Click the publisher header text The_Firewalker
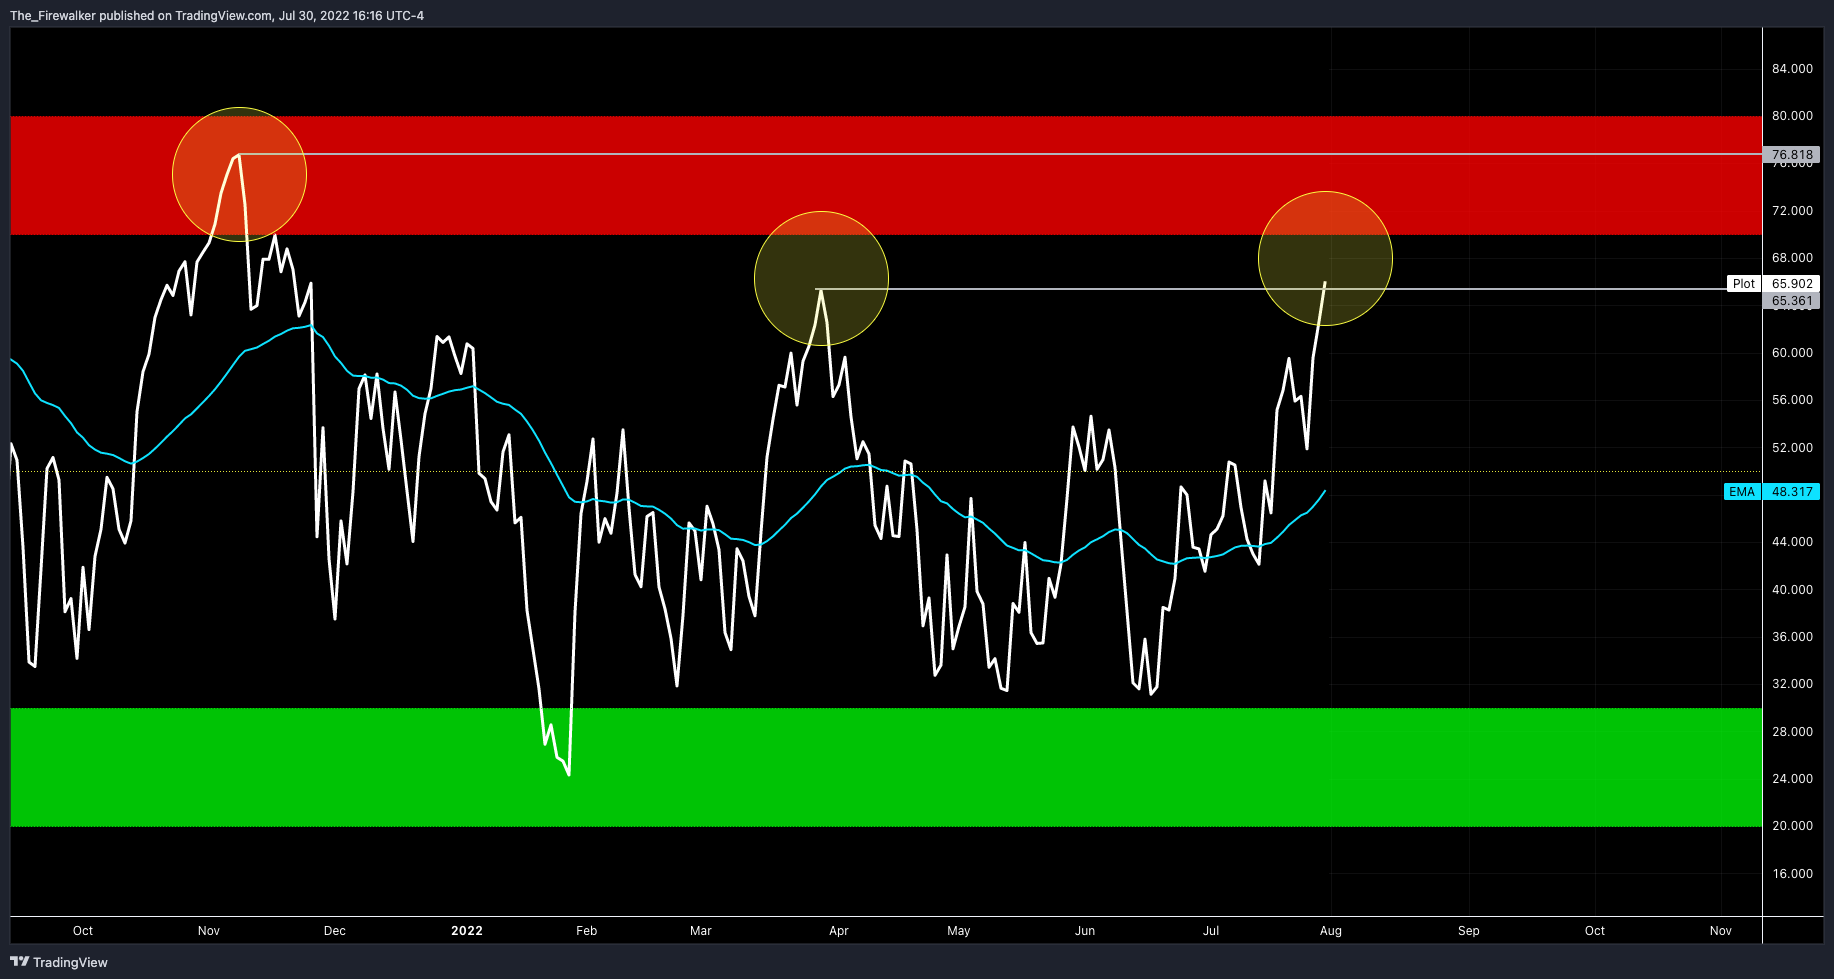1834x979 pixels. tap(53, 16)
